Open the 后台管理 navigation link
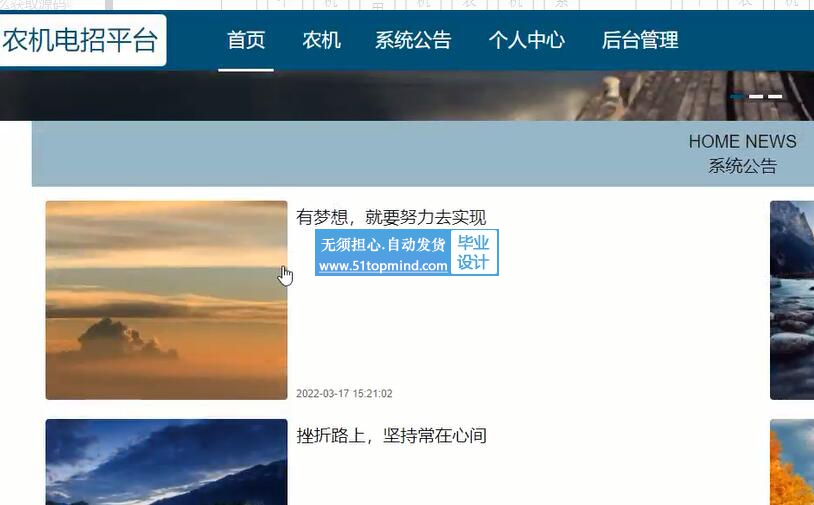The image size is (814, 505). (x=640, y=40)
